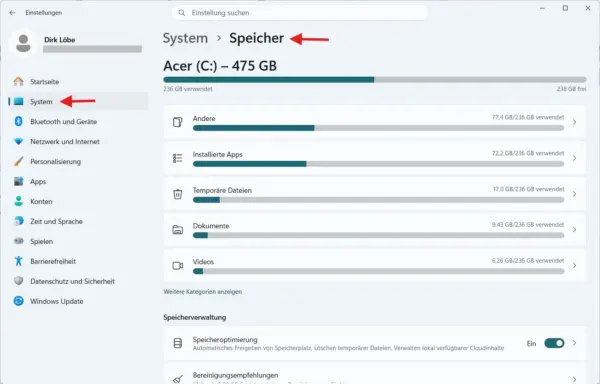This screenshot has height=384, width=600.
Task: Click the magnifier icon in the search box
Action: (182, 13)
